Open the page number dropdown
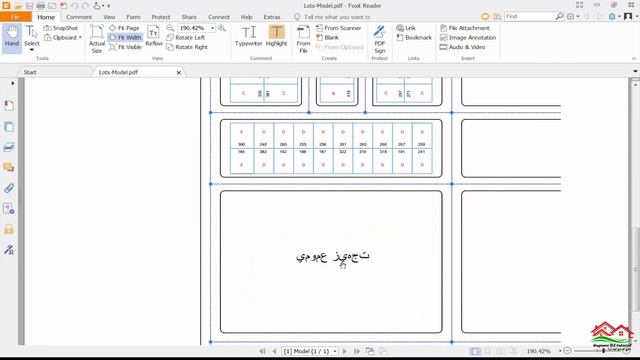Image resolution: width=640 pixels, height=360 pixels. pyautogui.click(x=335, y=351)
